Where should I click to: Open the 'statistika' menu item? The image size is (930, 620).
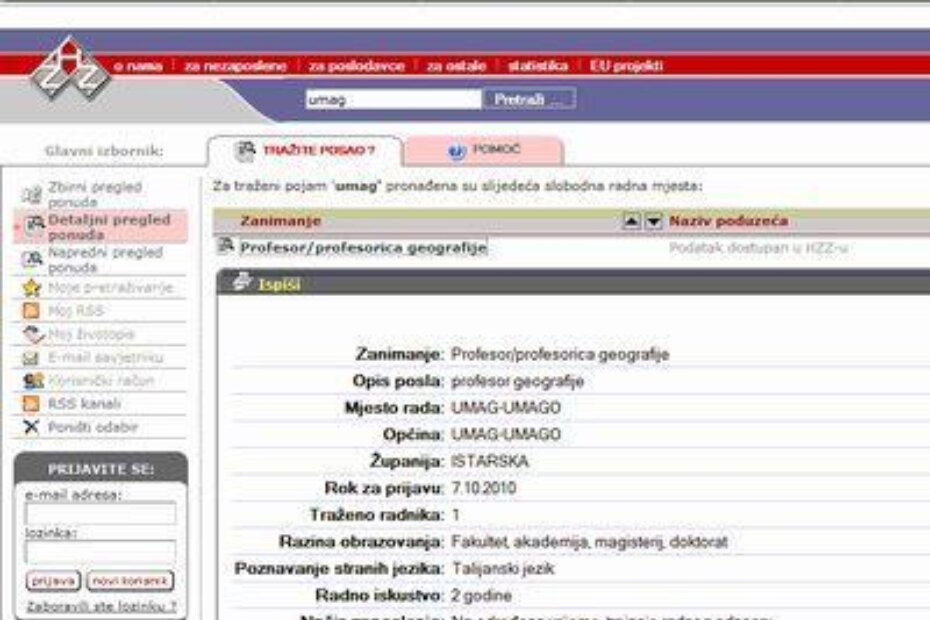(x=537, y=66)
